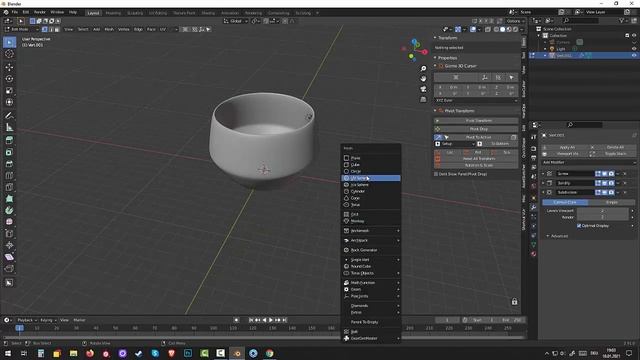Select the Loop Cut tool

[9, 176]
